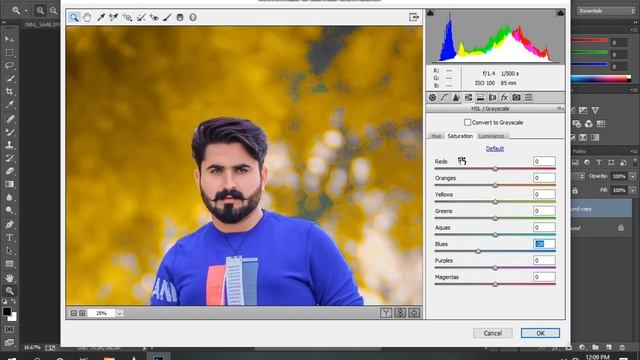Image resolution: width=640 pixels, height=360 pixels.
Task: Click the histogram graph
Action: tap(495, 37)
